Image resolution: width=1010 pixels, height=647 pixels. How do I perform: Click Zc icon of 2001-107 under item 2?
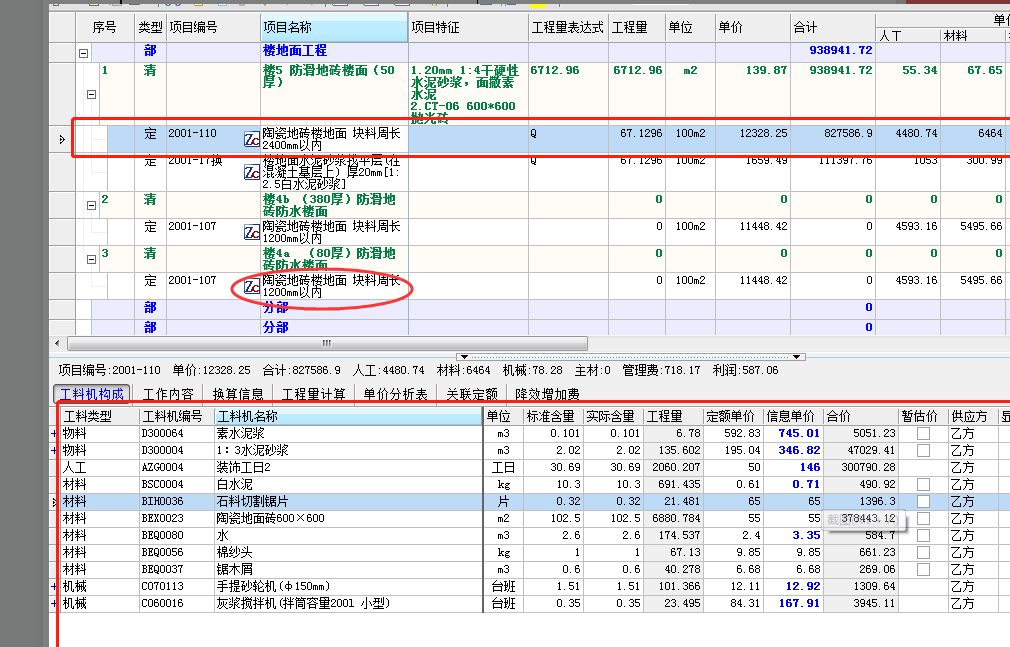pos(252,232)
